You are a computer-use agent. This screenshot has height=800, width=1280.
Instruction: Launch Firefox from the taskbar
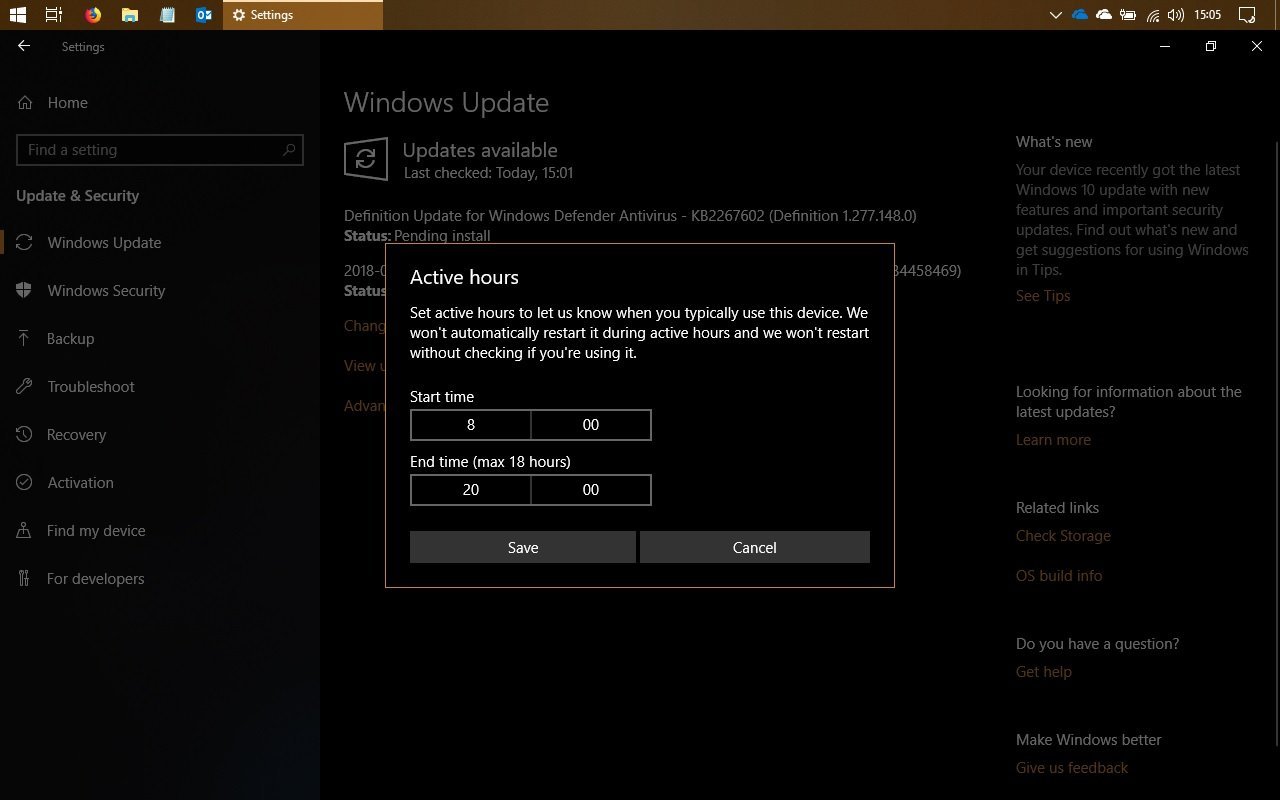(x=93, y=15)
